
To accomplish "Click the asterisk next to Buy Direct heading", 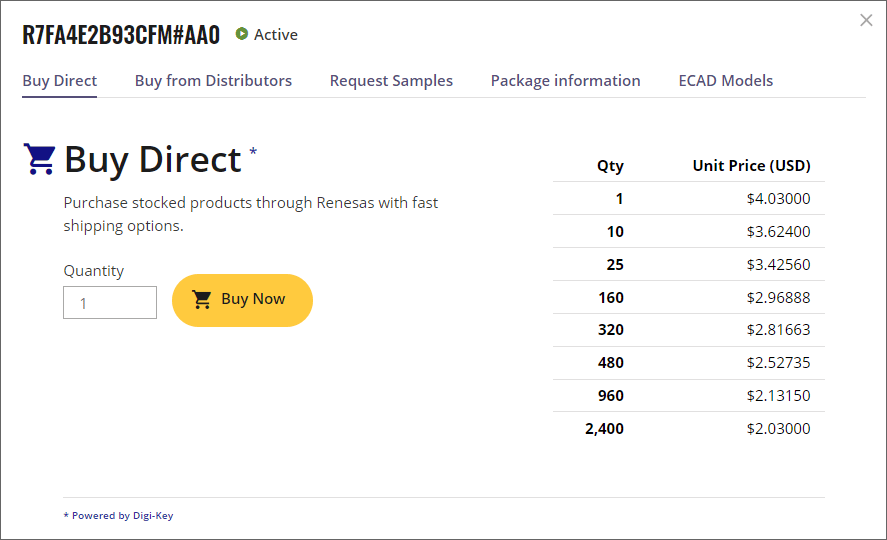I will (x=253, y=152).
